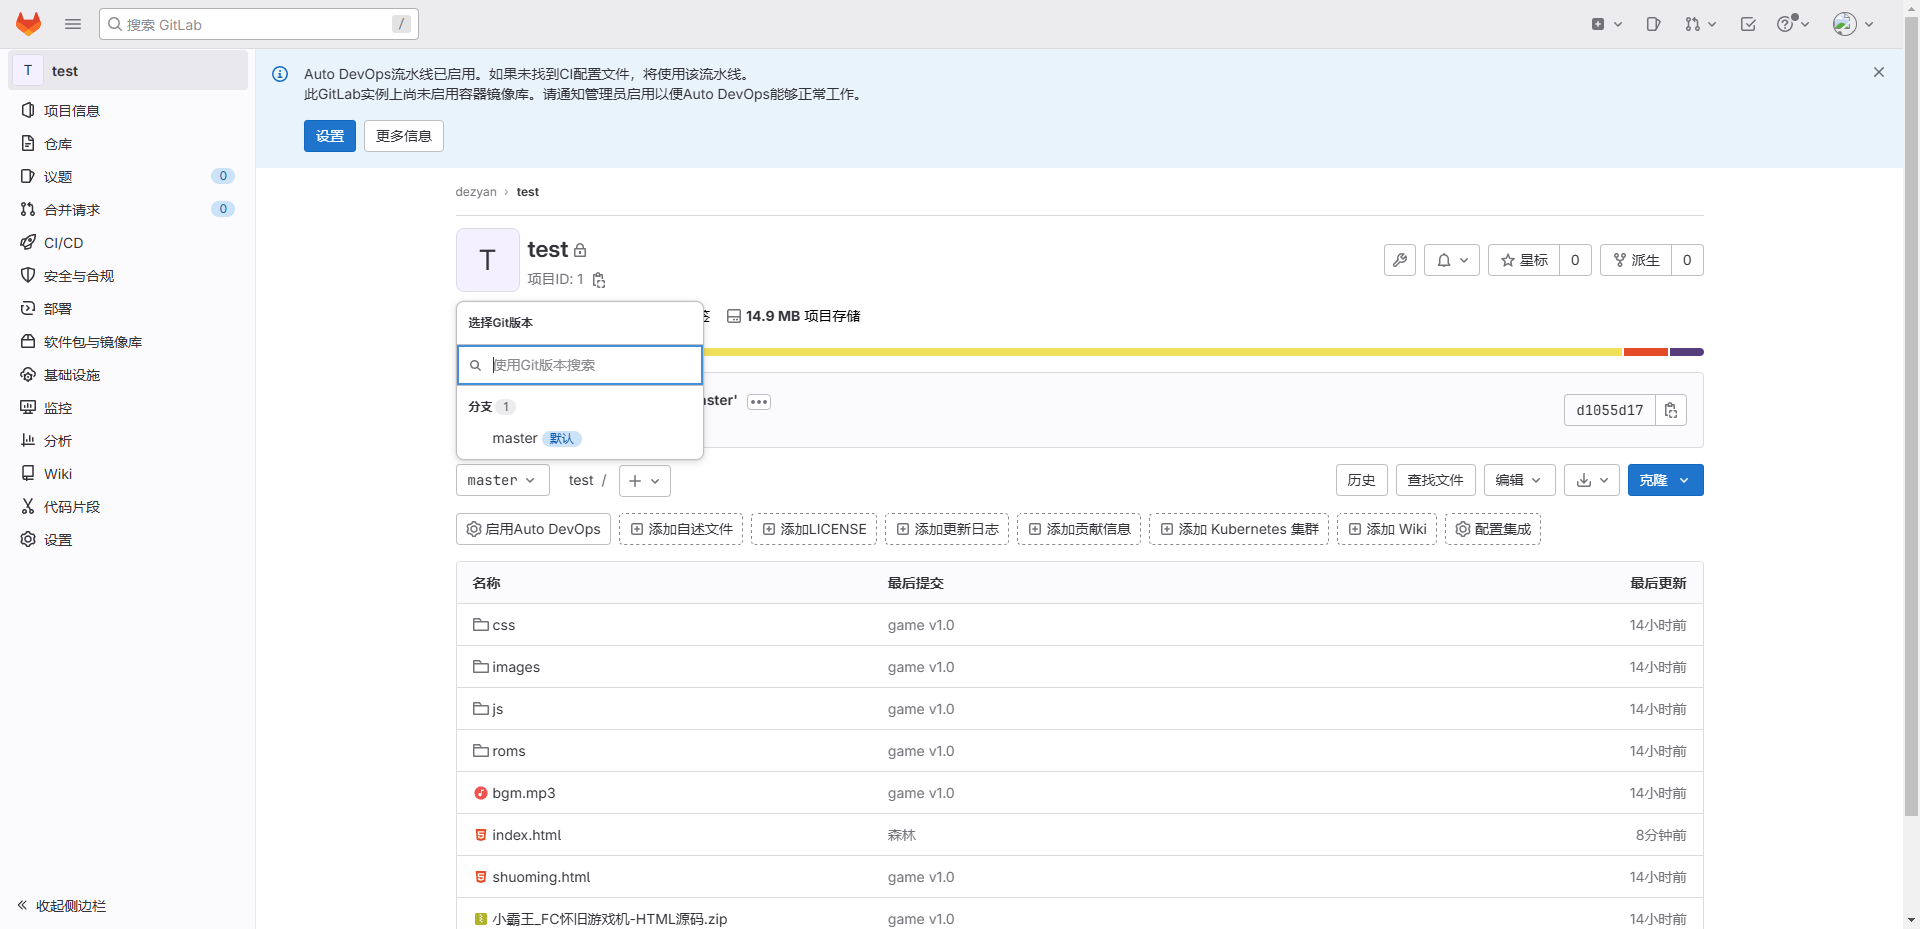Open the merge requests dropdown in the top bar

pyautogui.click(x=1700, y=24)
